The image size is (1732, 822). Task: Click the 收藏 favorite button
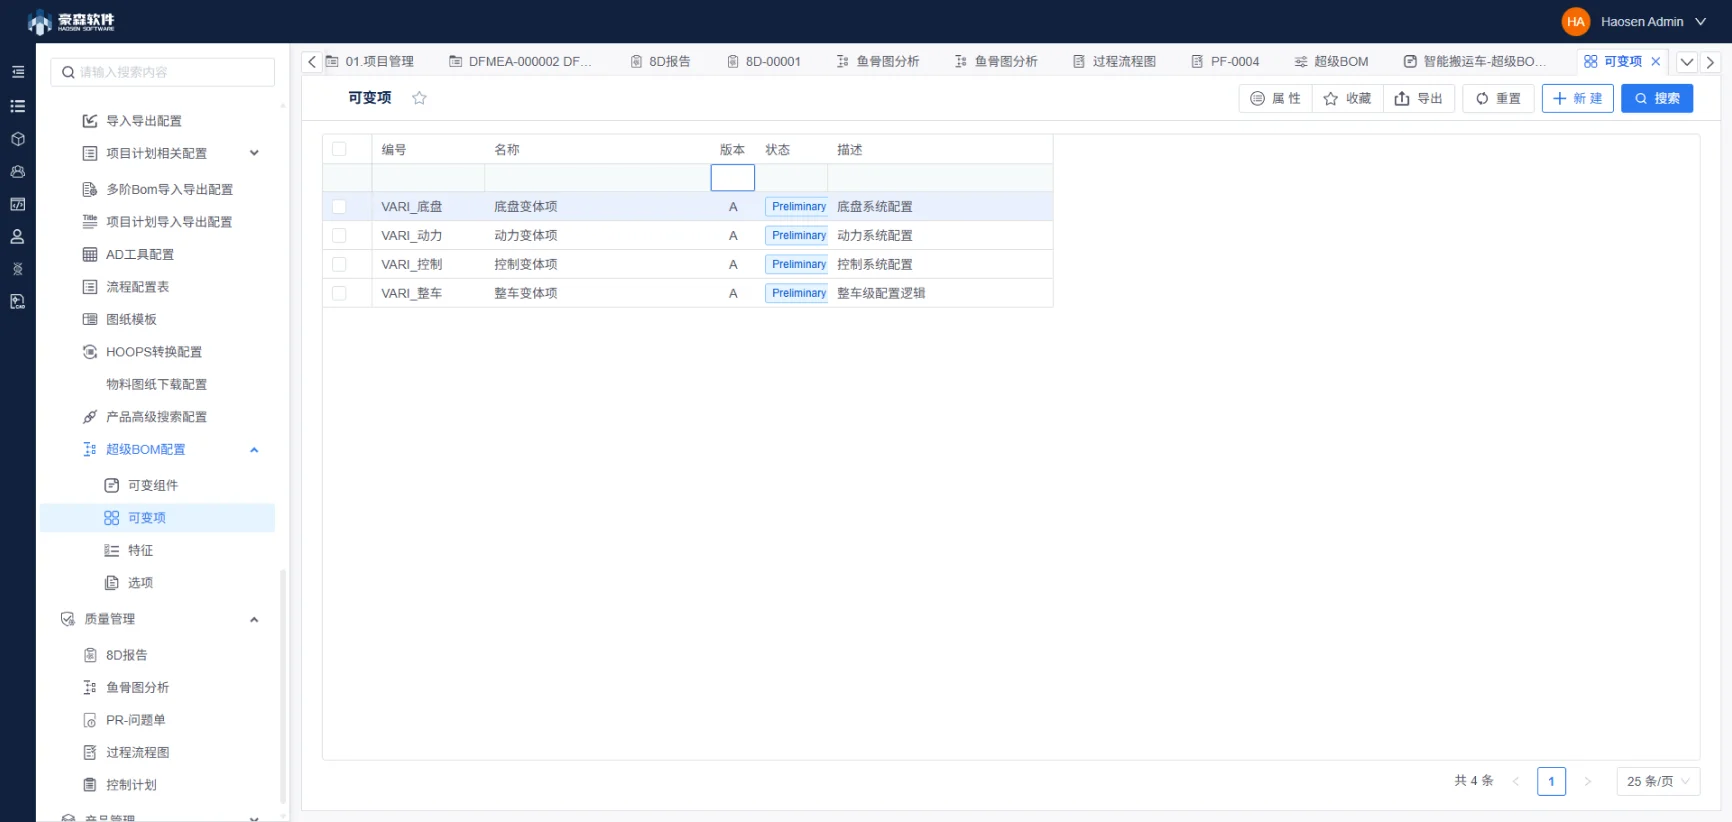pos(1348,98)
